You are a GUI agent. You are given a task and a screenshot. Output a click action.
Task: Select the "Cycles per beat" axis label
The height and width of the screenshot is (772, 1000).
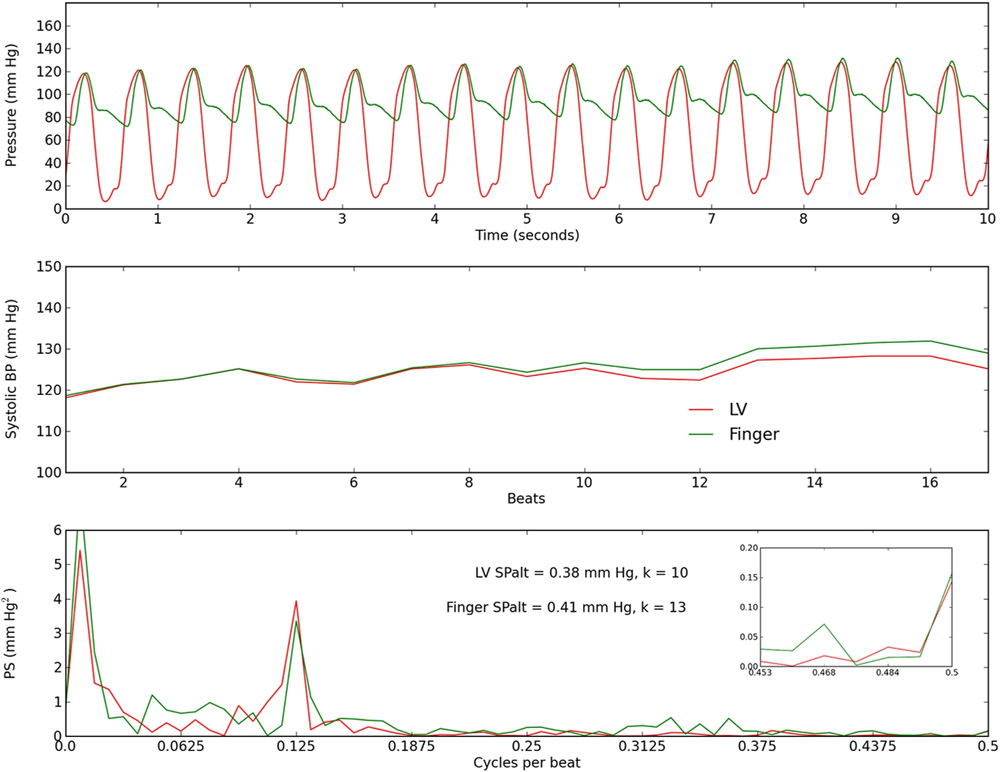coord(526,763)
